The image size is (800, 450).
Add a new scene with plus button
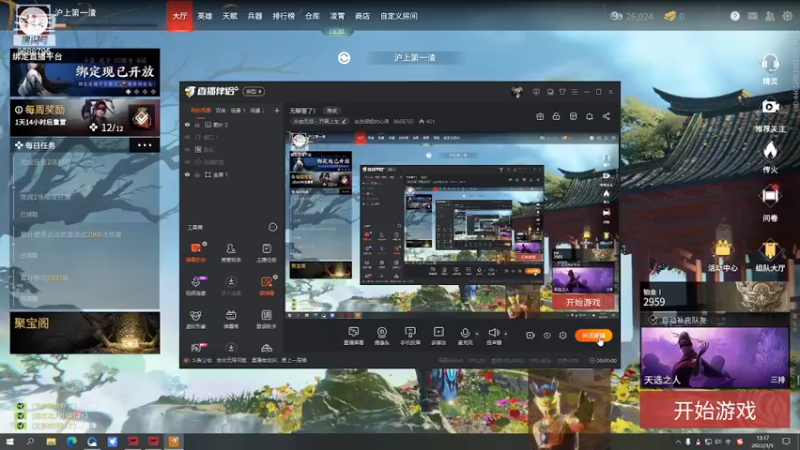click(x=277, y=110)
